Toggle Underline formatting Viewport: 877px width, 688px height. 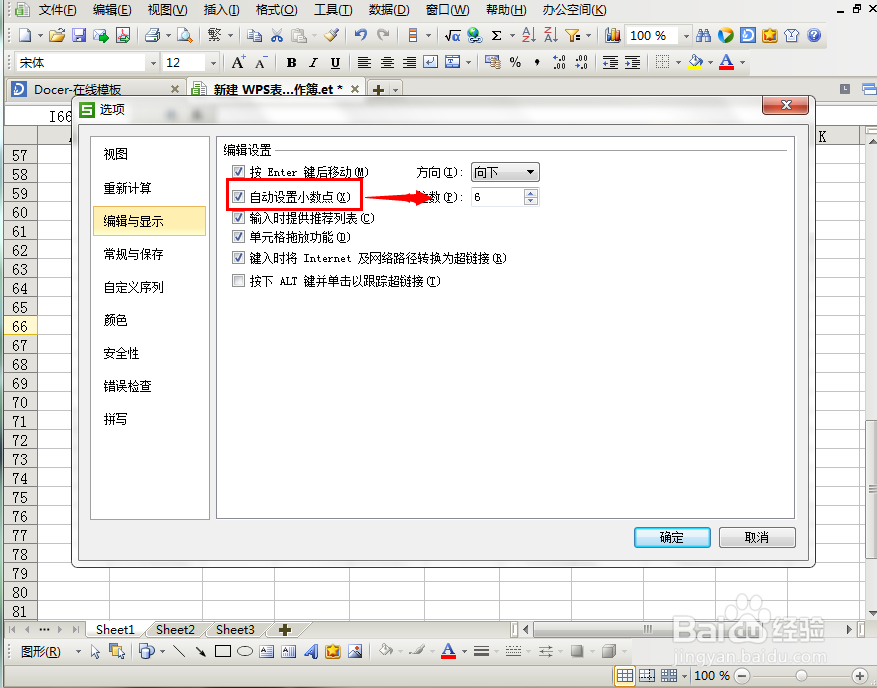click(335, 63)
